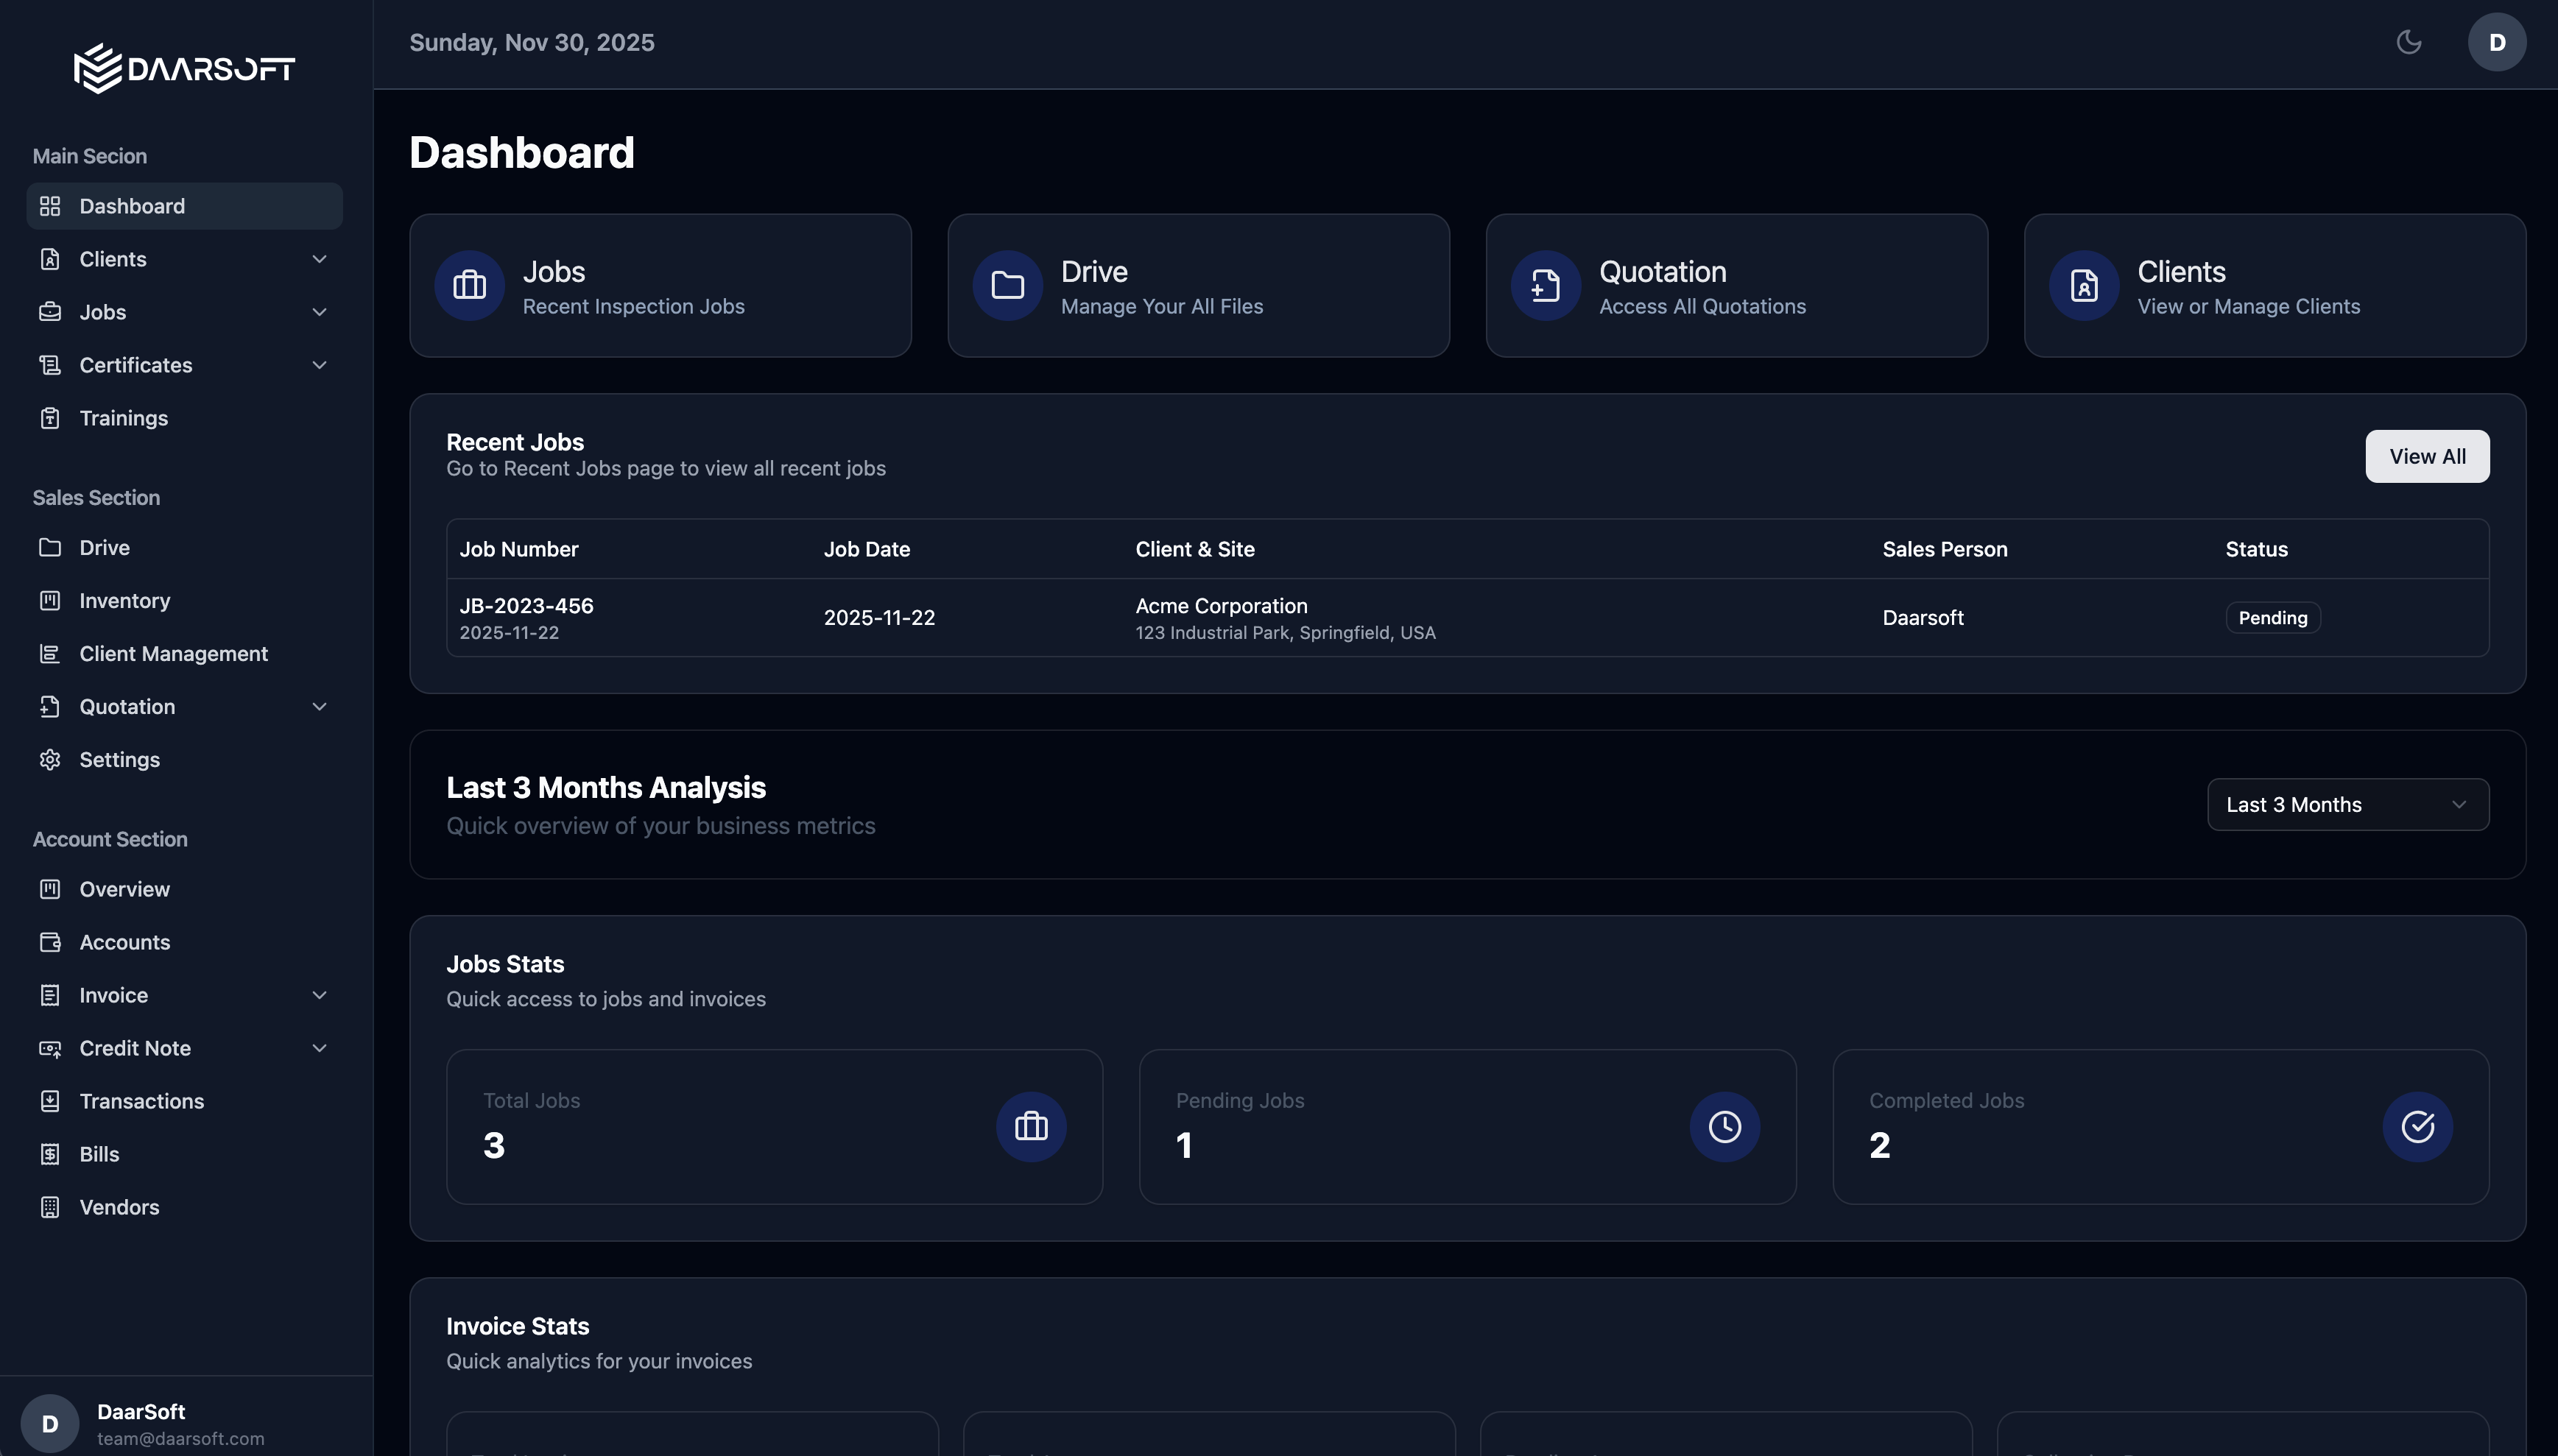Open the Quotation card icon to access quotations
Screen dimensions: 2558x1456
(x=1543, y=285)
